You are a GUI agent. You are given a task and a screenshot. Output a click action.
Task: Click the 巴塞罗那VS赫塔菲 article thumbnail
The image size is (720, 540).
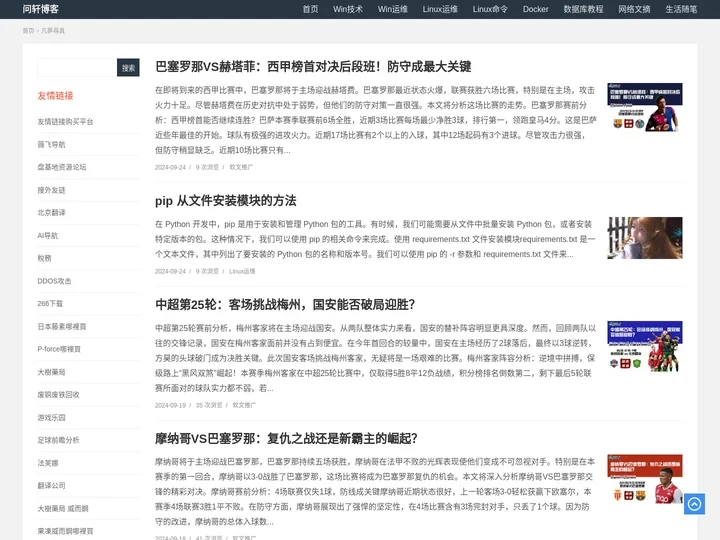(x=645, y=107)
